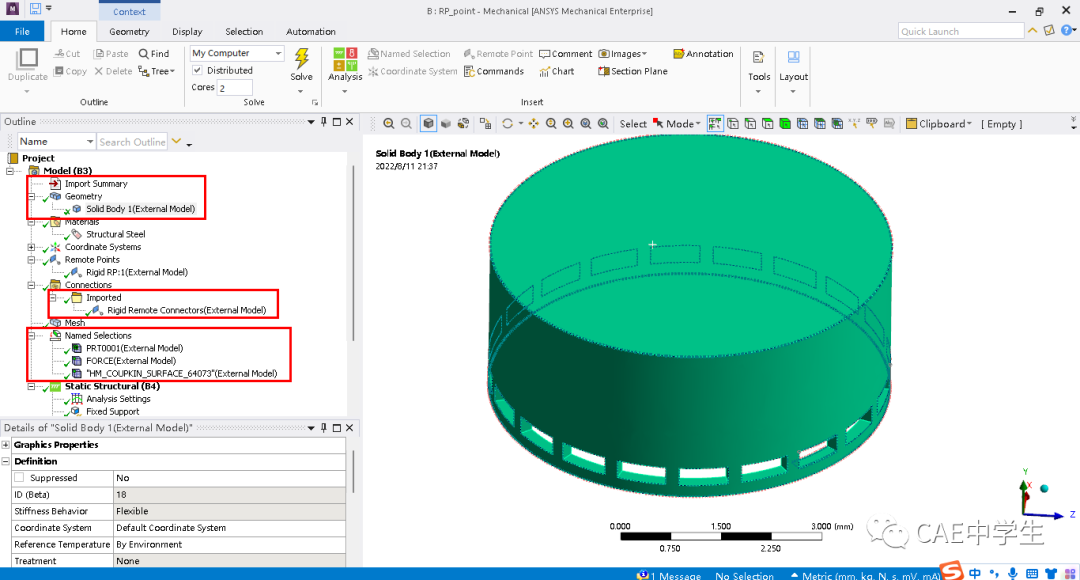Select Rigid Remote Connectors(External Model) tree item

coord(187,310)
